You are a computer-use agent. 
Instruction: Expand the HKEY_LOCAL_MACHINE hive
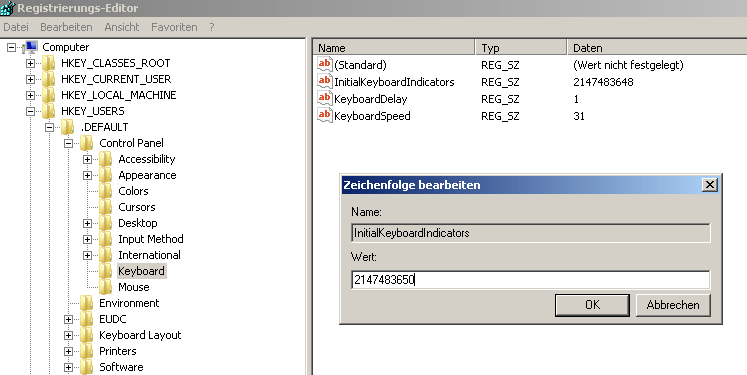30,95
